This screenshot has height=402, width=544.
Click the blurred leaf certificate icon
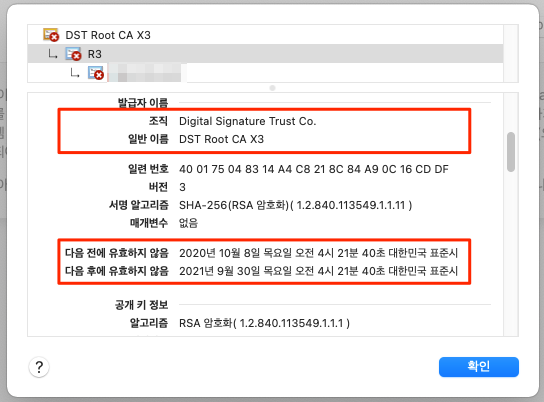coord(96,73)
